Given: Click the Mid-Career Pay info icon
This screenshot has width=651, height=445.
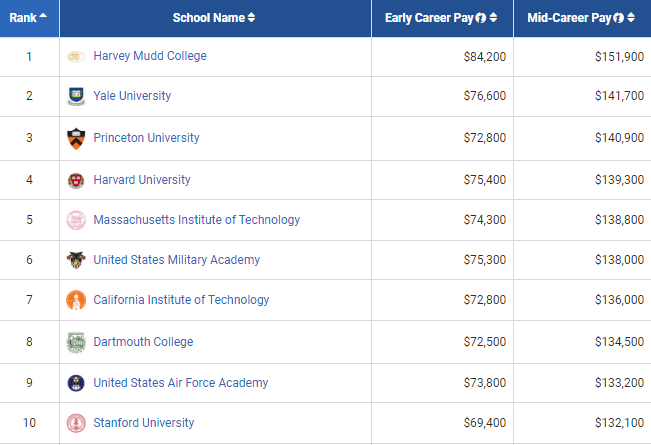Looking at the screenshot, I should tap(619, 18).
